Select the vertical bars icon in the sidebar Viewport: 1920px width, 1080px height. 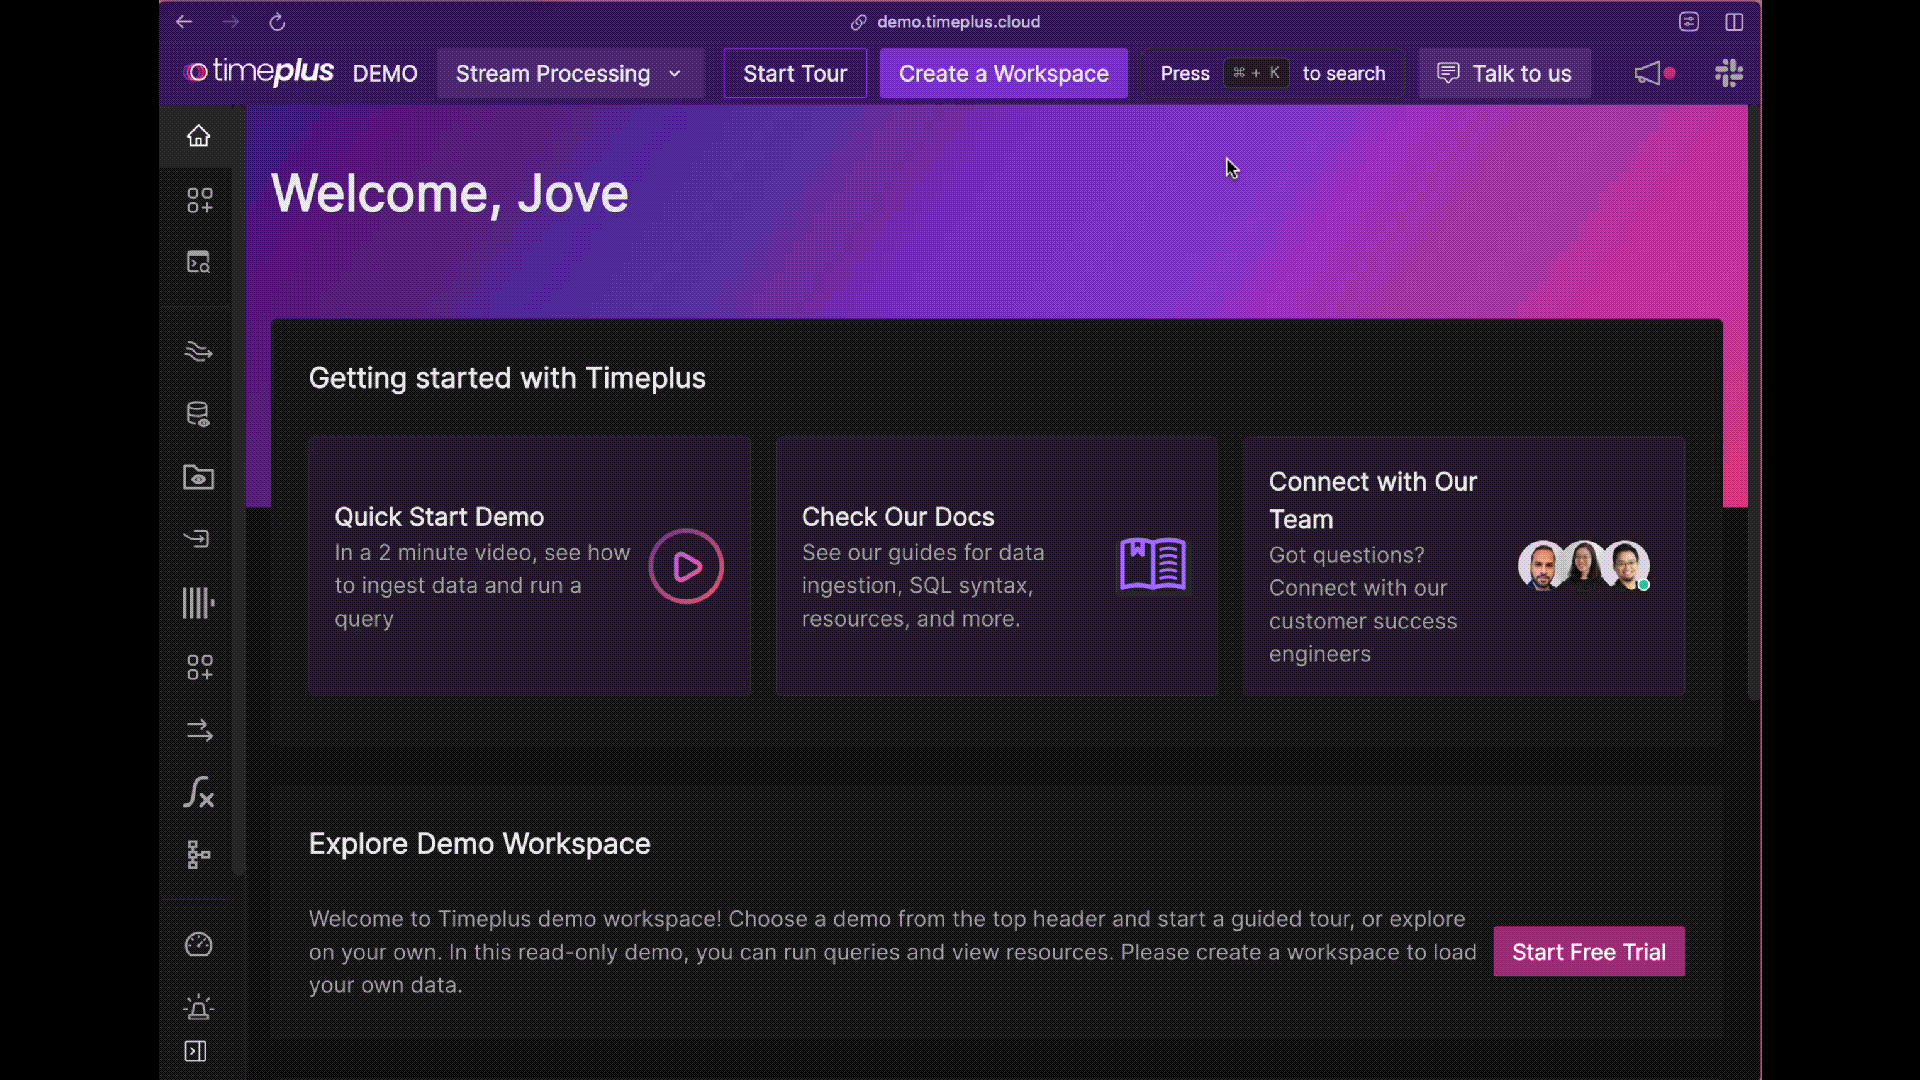pos(198,603)
